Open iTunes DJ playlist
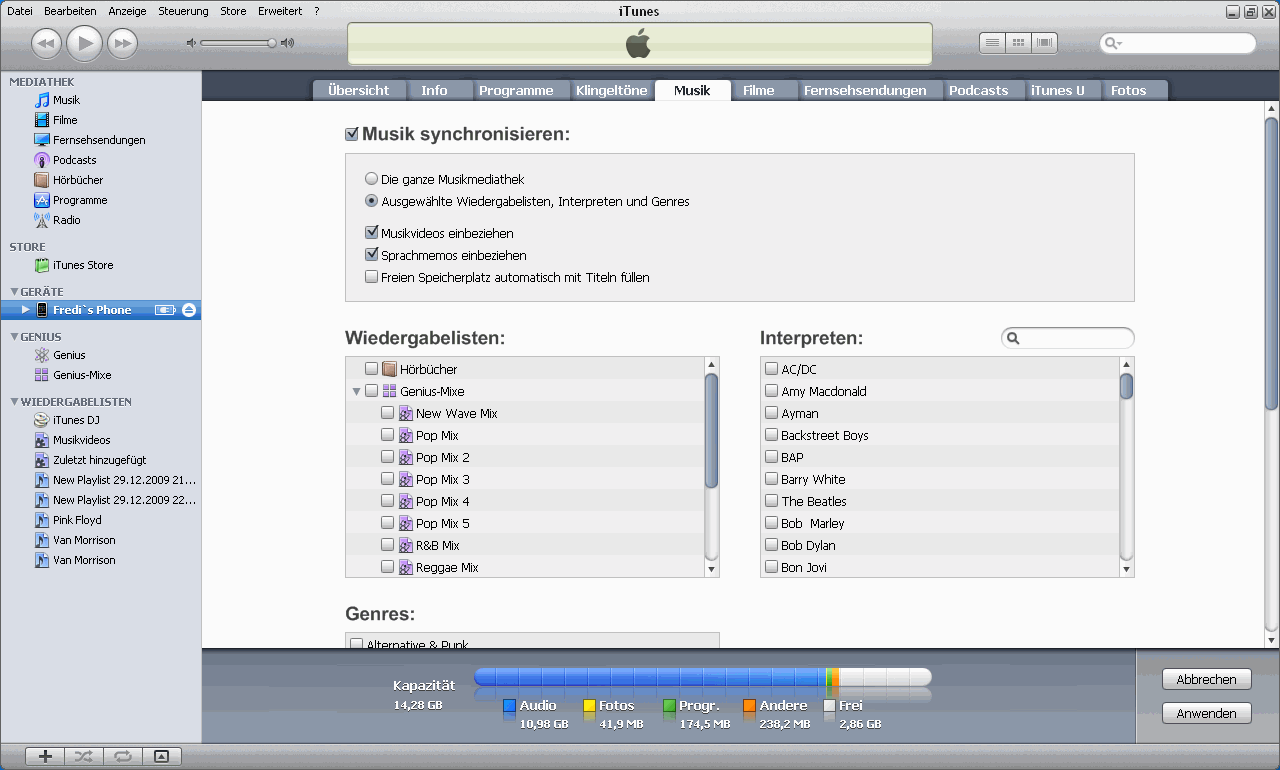The width and height of the screenshot is (1280, 770). click(76, 420)
